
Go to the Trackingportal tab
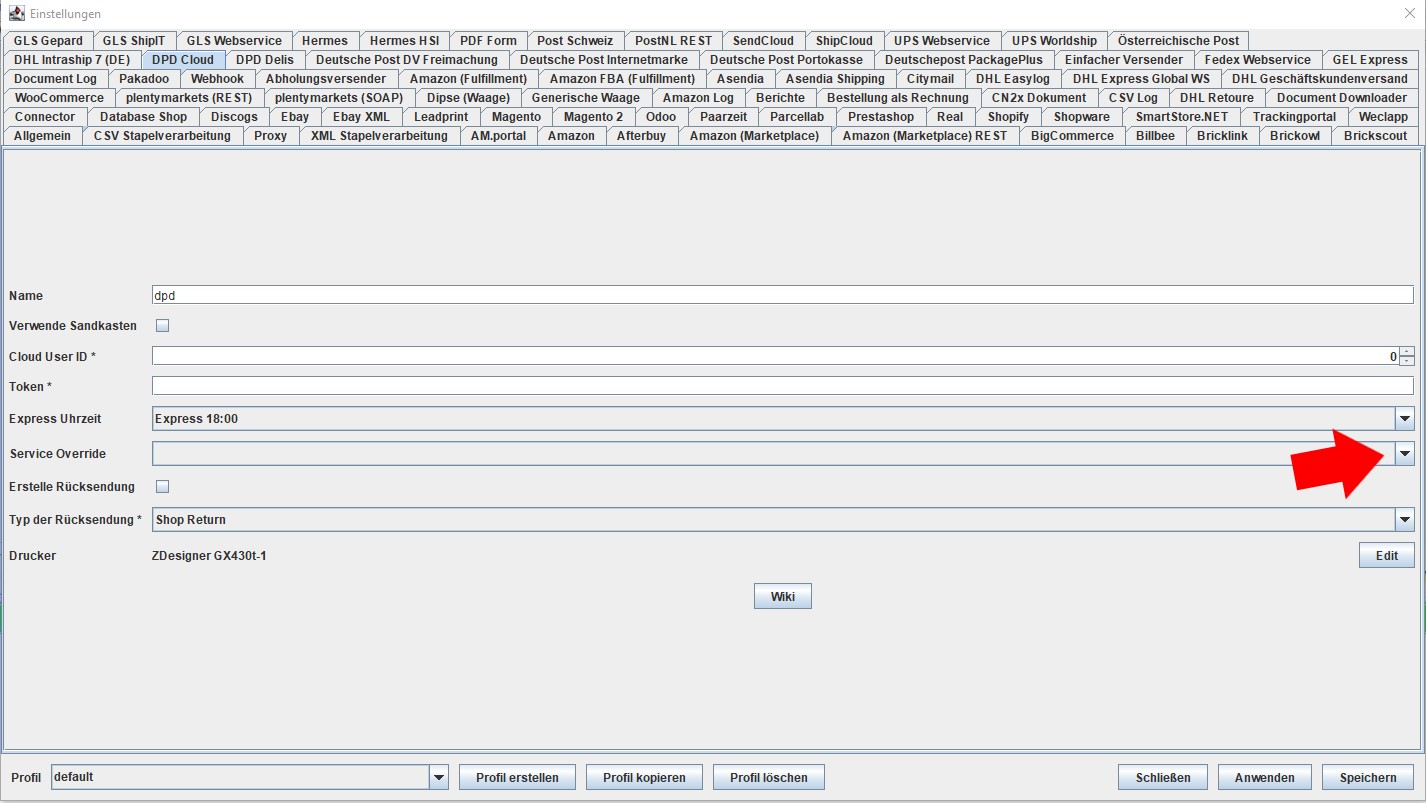click(x=1294, y=117)
